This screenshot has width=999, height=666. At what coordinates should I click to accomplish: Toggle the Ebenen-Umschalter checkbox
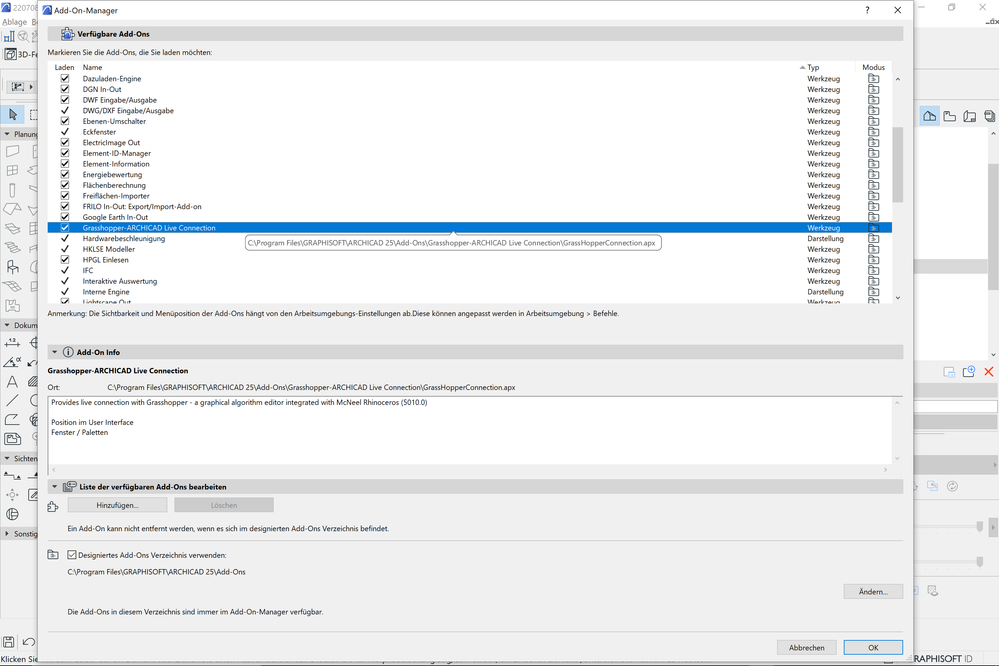(65, 121)
